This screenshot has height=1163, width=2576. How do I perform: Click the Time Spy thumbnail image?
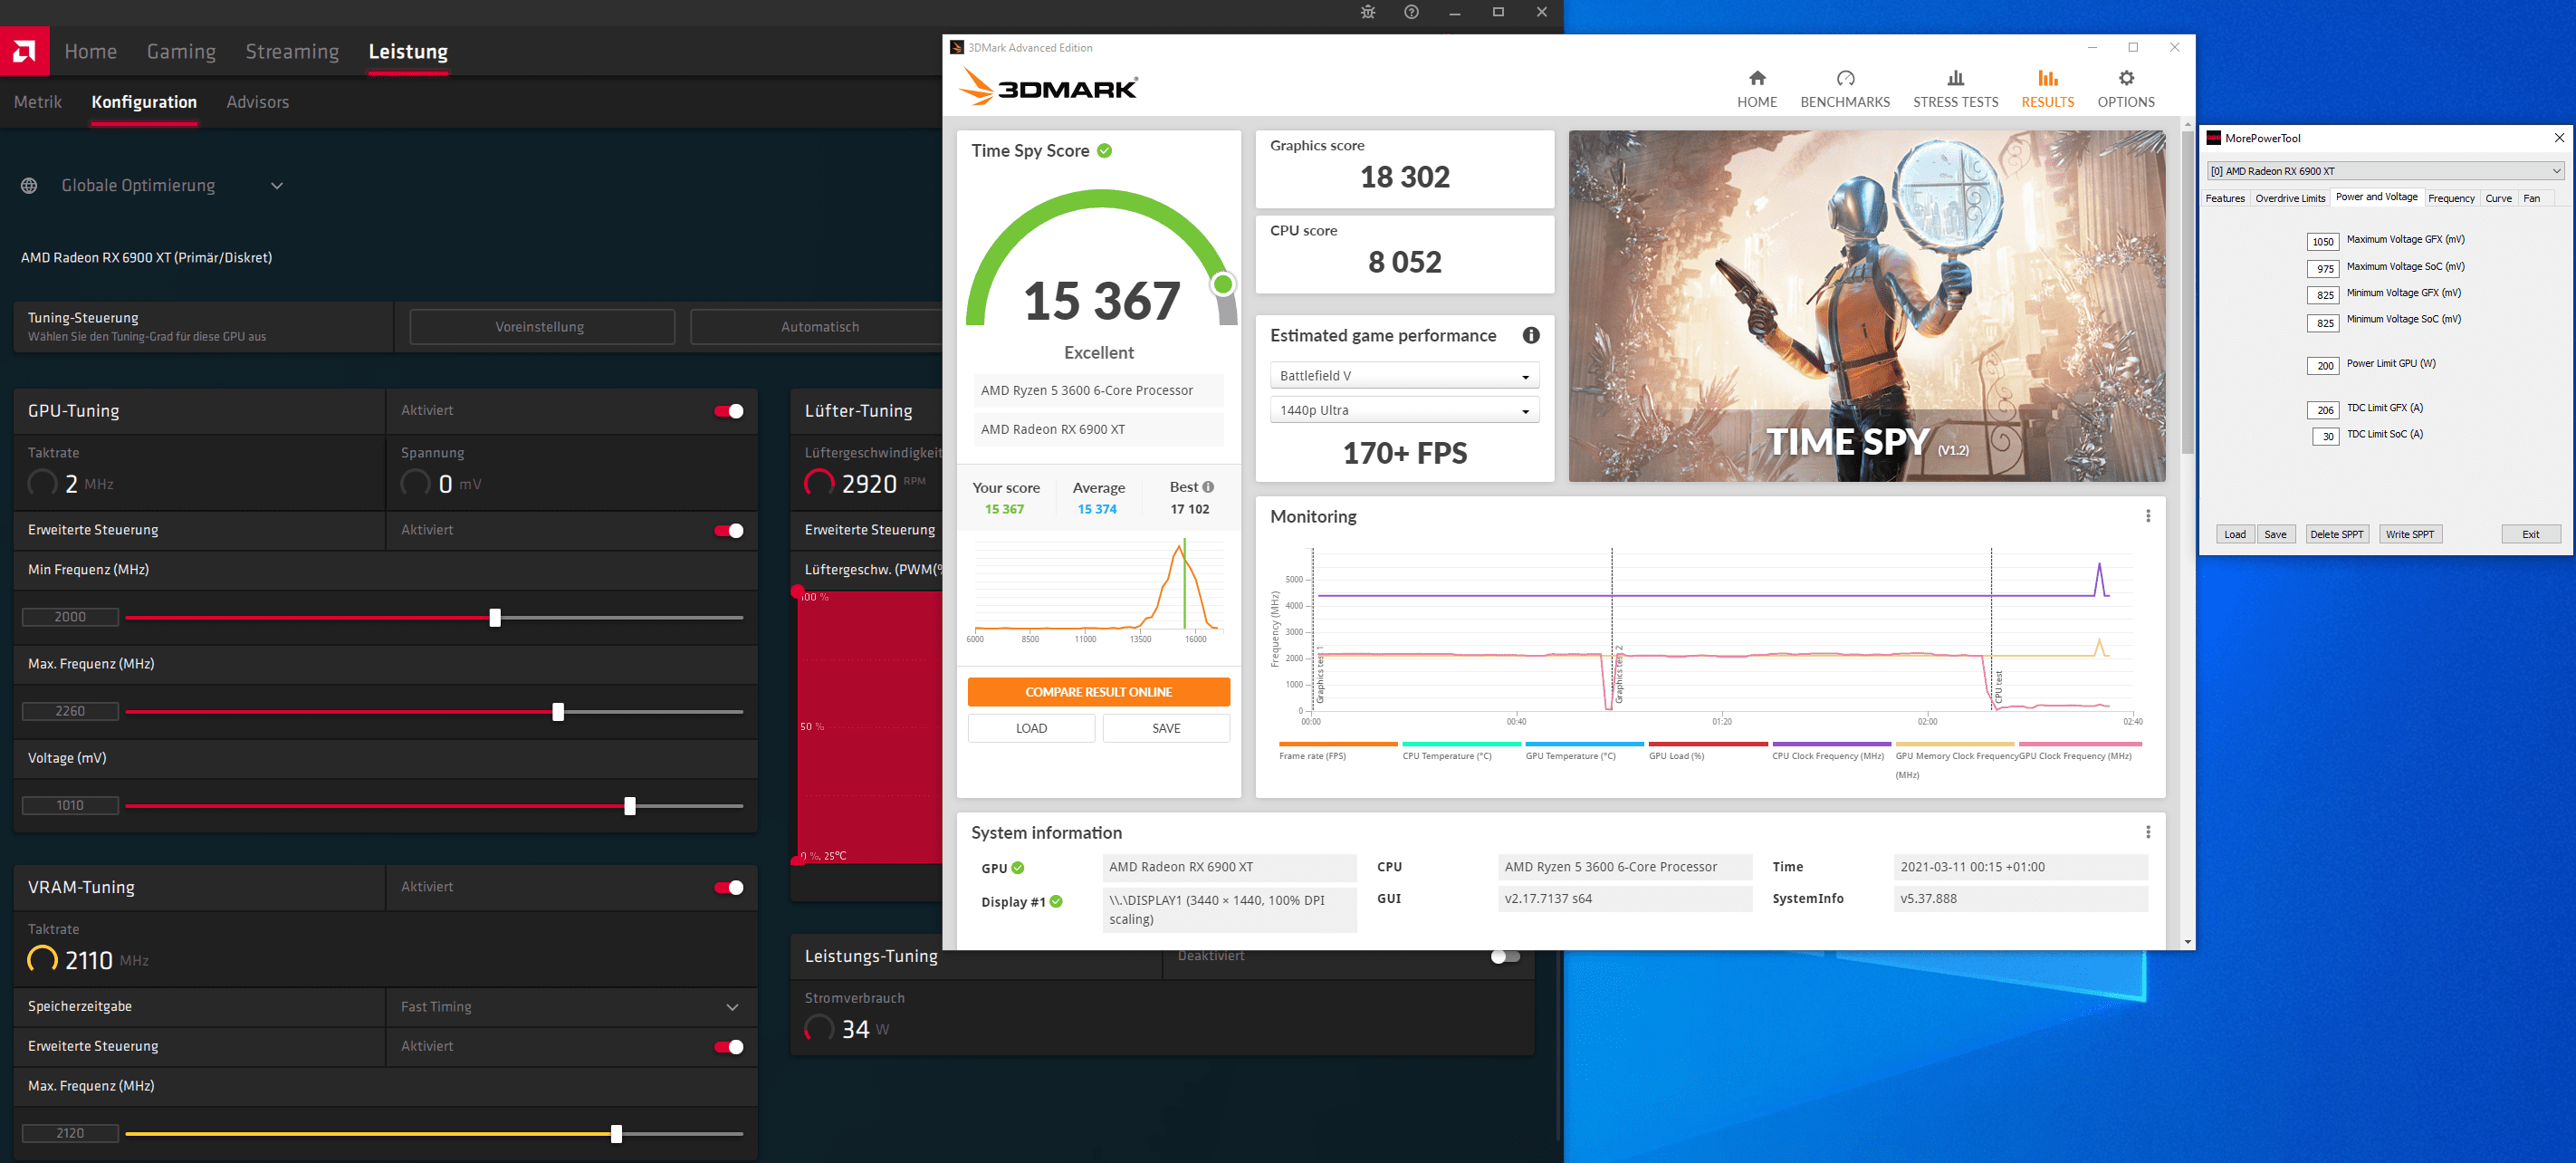[1867, 306]
